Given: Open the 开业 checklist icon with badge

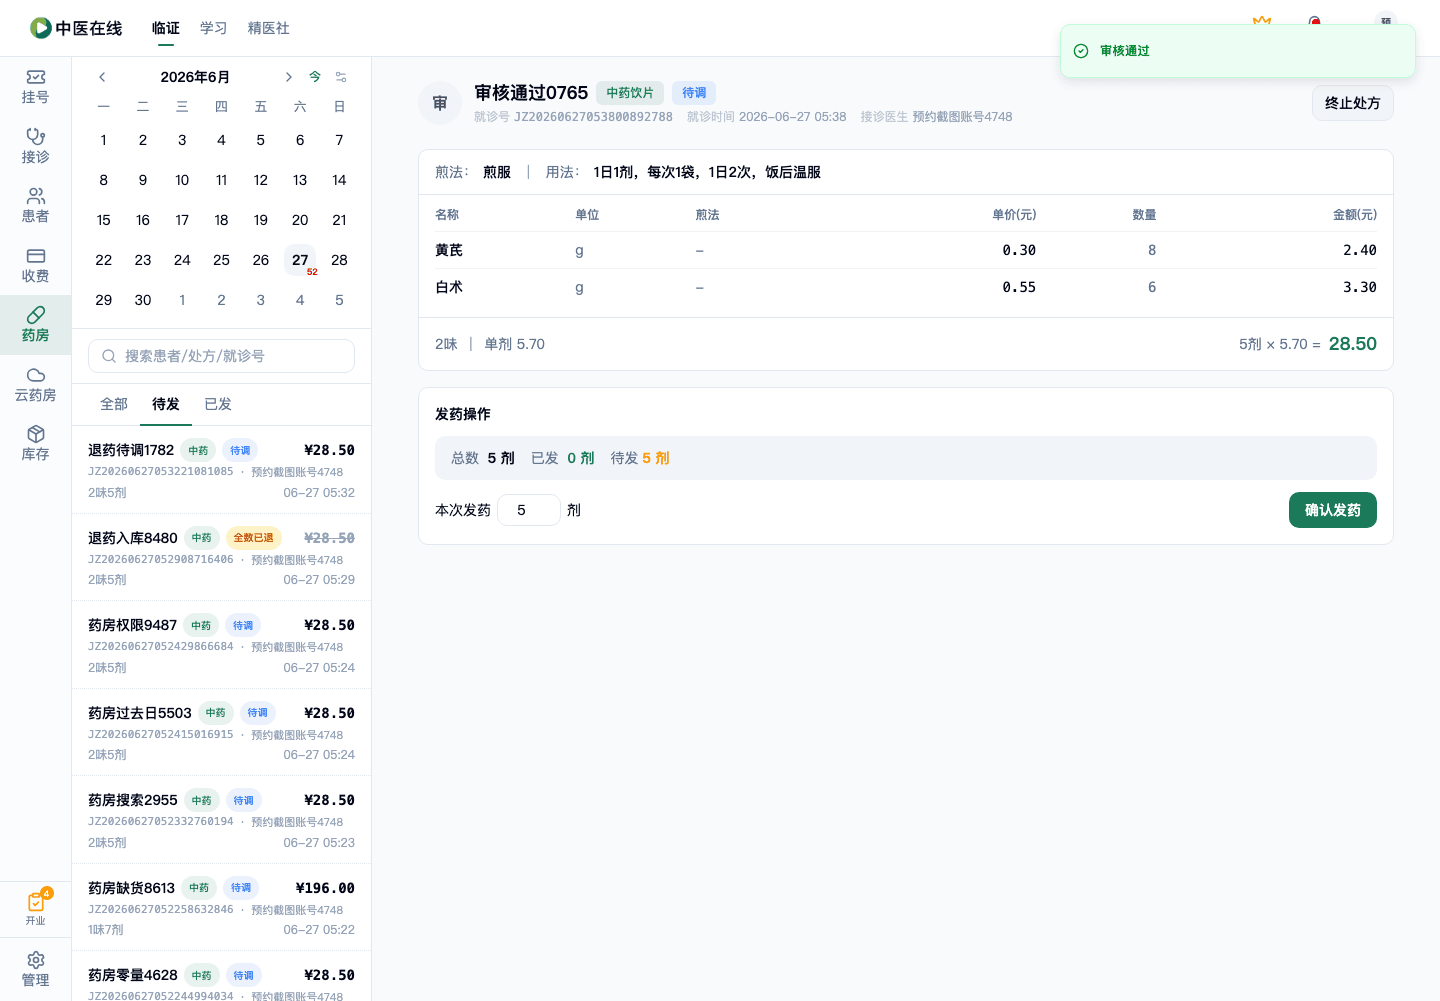Looking at the screenshot, I should [x=35, y=908].
